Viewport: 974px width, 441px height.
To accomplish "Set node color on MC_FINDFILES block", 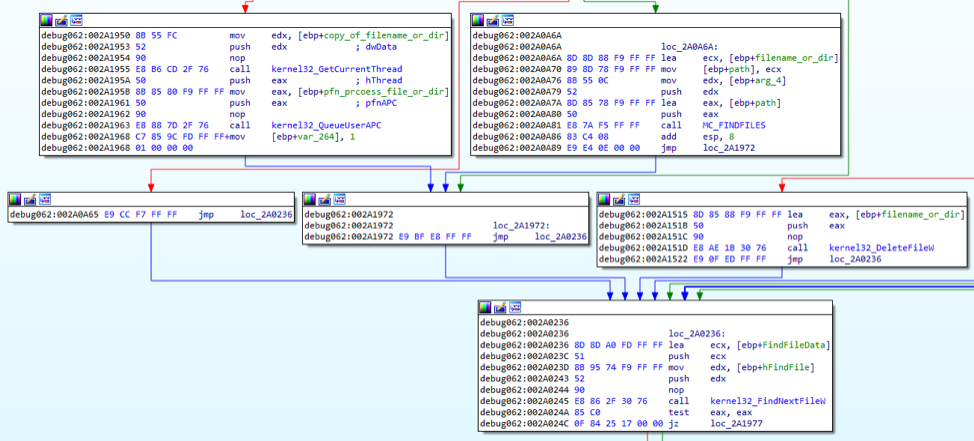I will tap(478, 20).
